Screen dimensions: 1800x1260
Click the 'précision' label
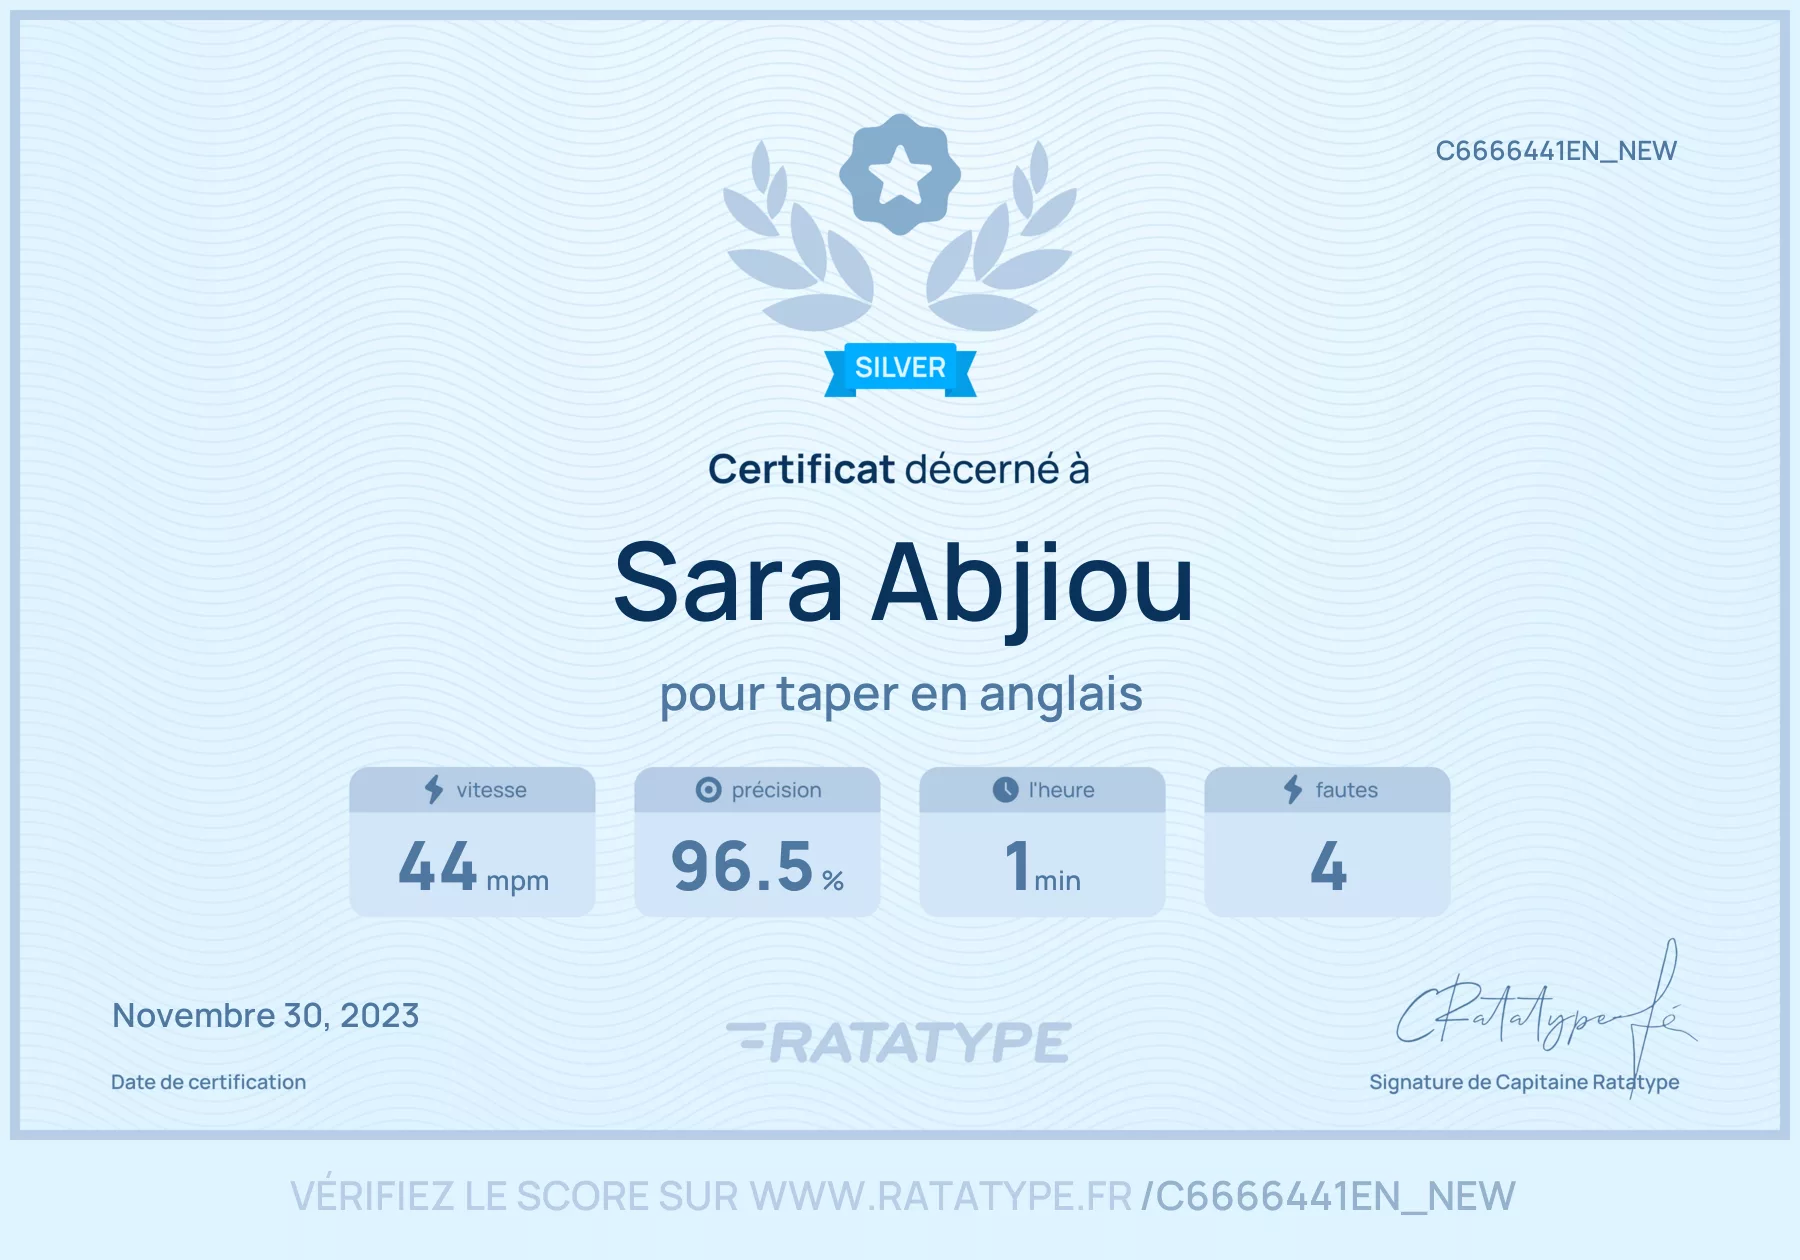tap(776, 790)
